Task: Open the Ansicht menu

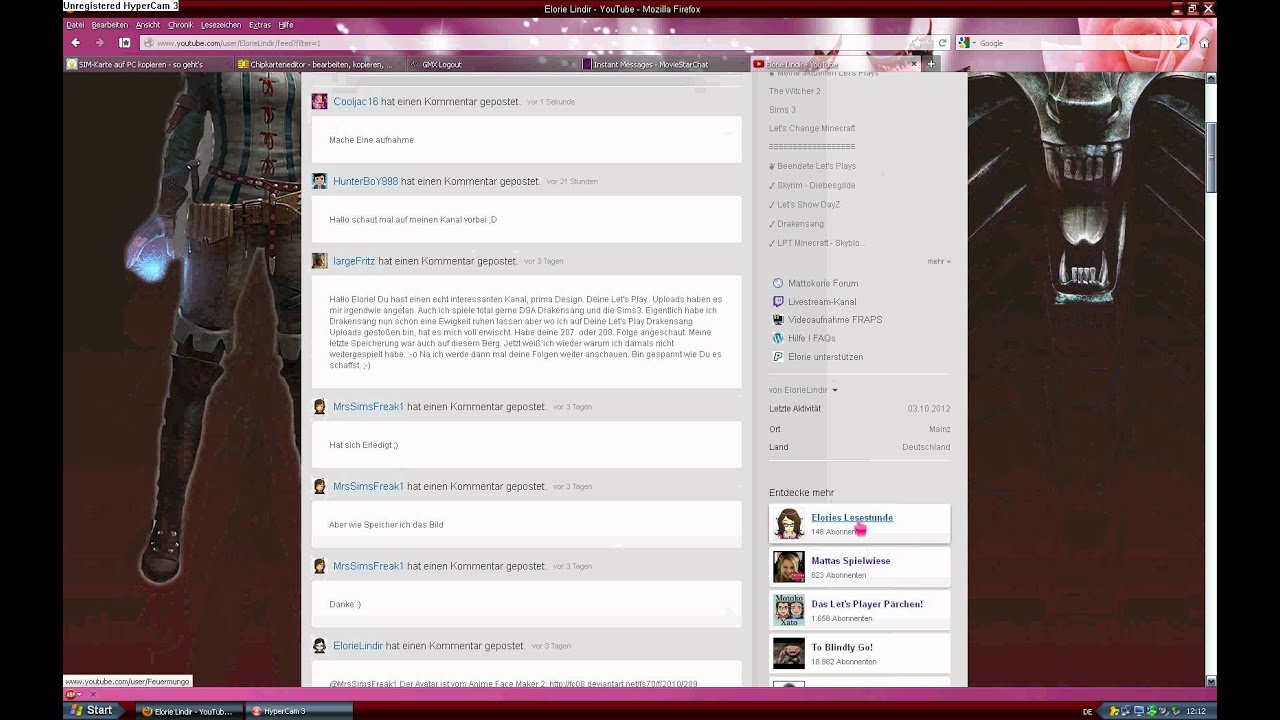Action: tap(148, 24)
